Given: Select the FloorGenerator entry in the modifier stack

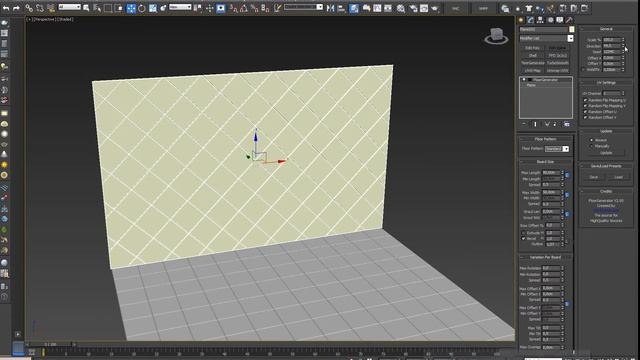Looking at the screenshot, I should 546,80.
